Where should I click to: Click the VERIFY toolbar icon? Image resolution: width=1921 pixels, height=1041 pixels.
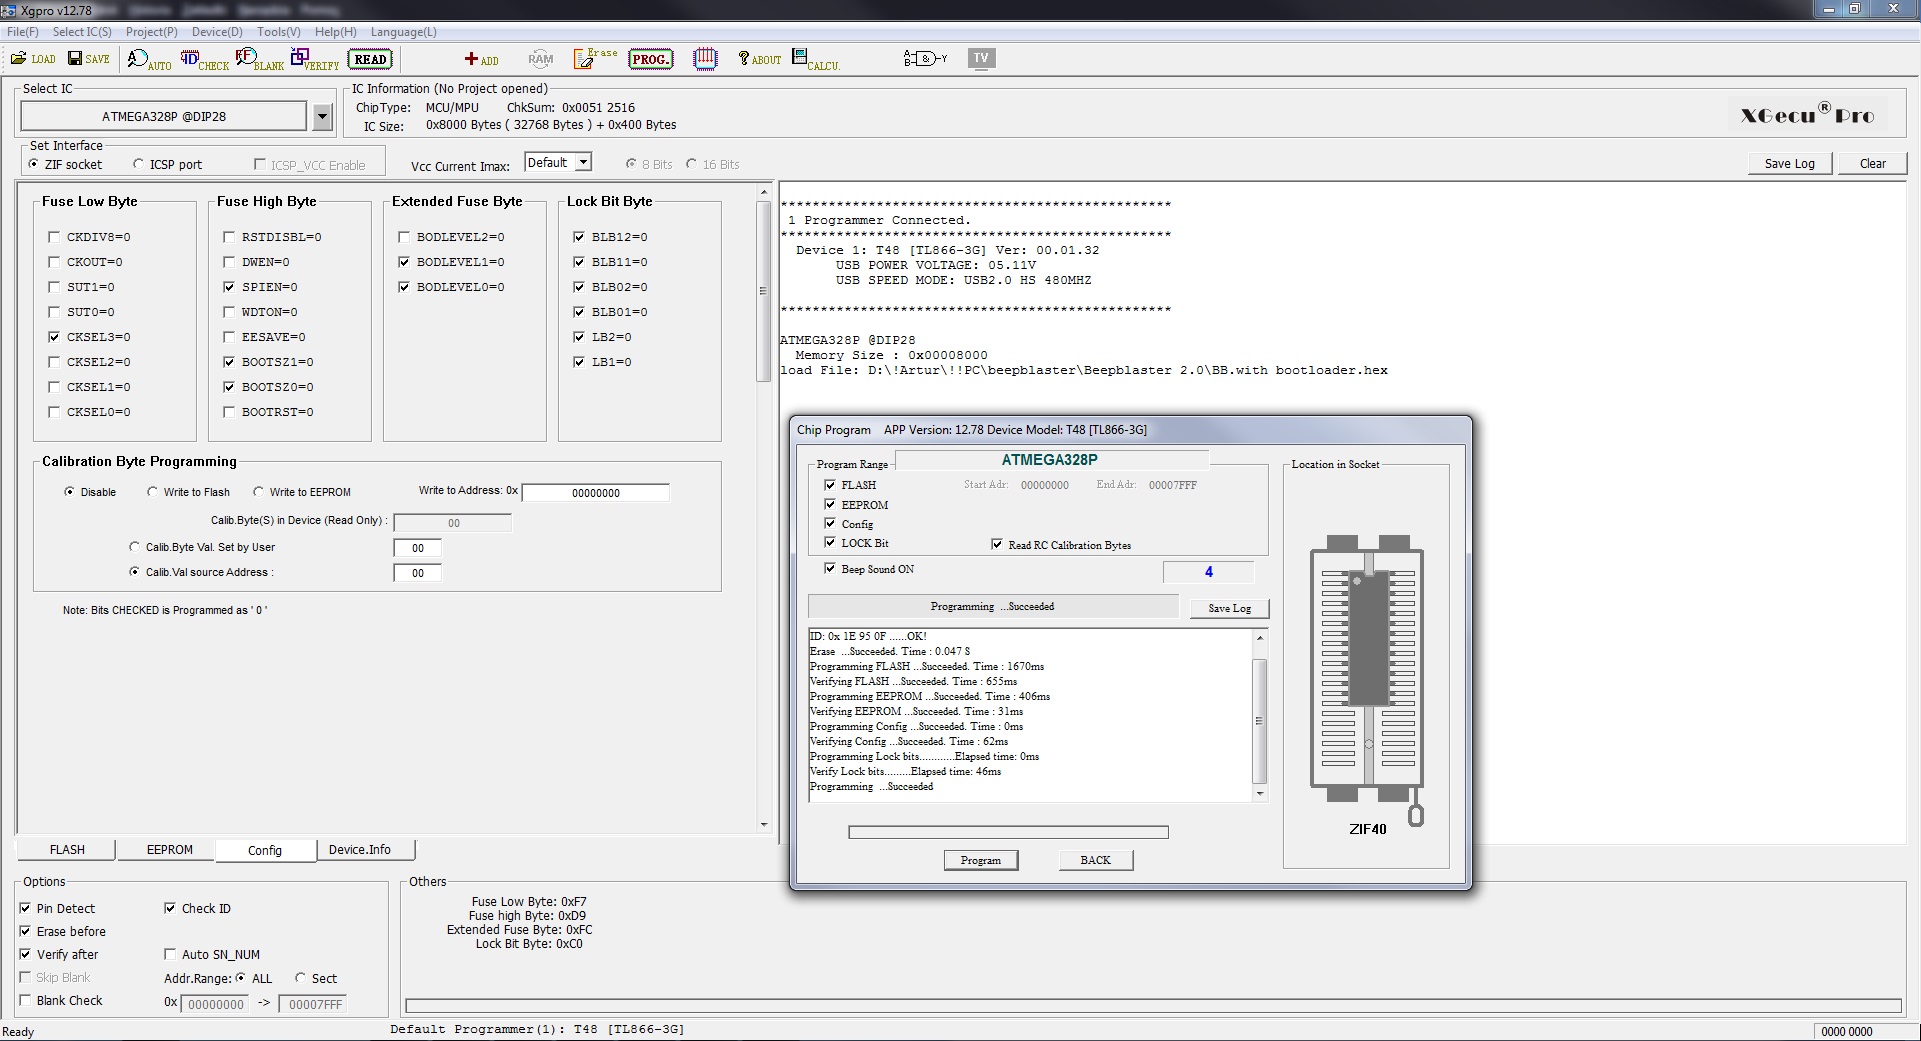point(315,60)
